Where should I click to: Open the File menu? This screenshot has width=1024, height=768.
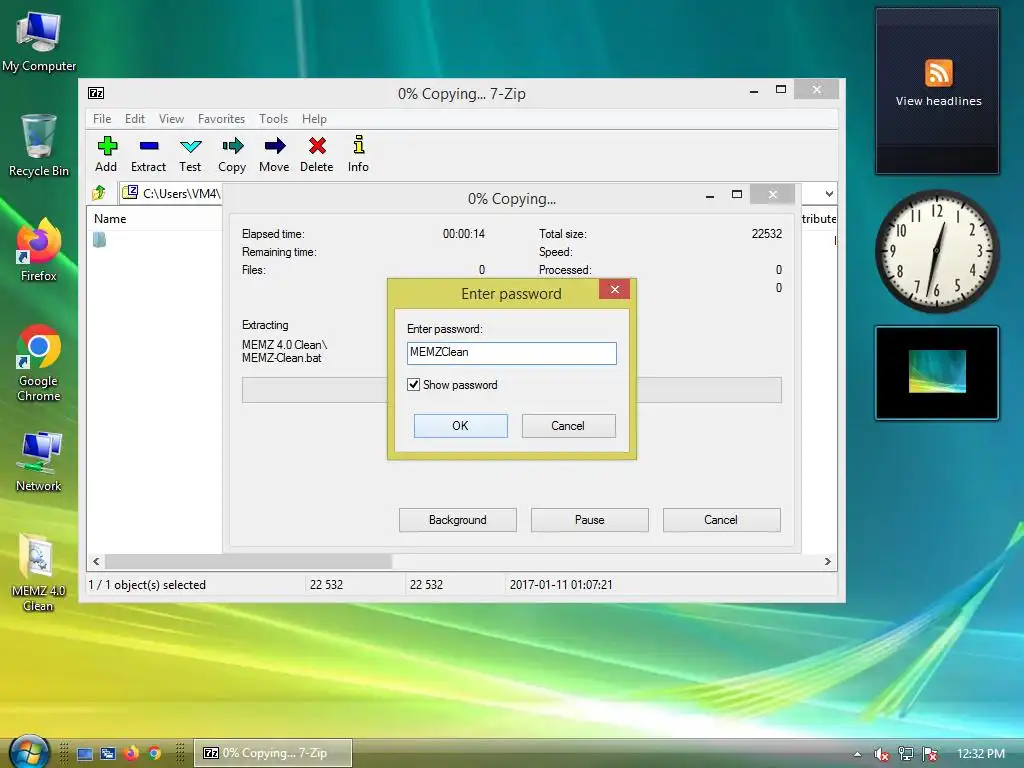(102, 119)
